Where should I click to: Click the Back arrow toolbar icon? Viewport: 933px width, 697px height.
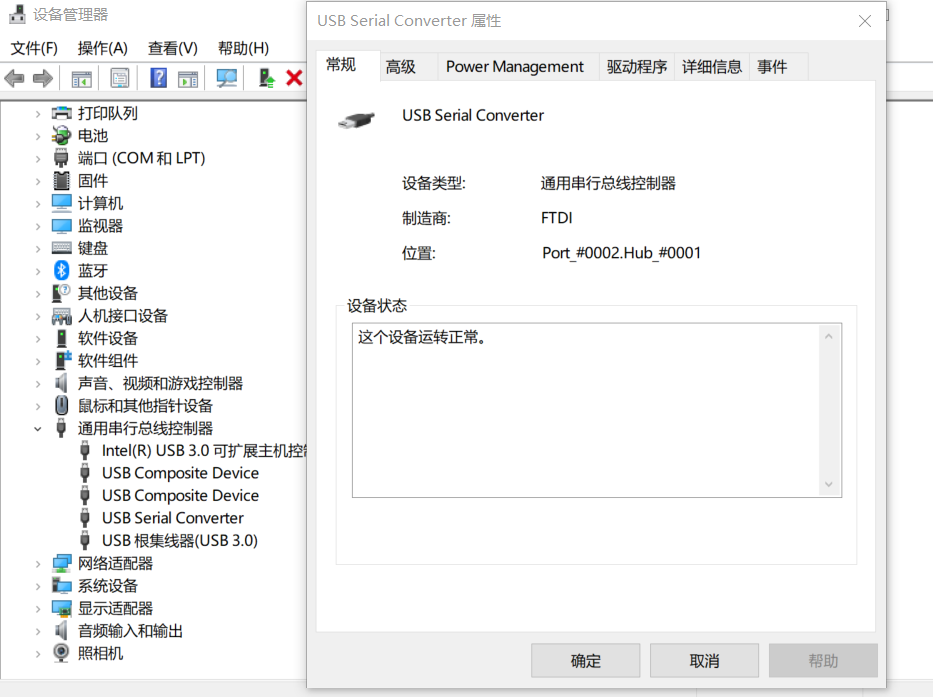tap(14, 78)
